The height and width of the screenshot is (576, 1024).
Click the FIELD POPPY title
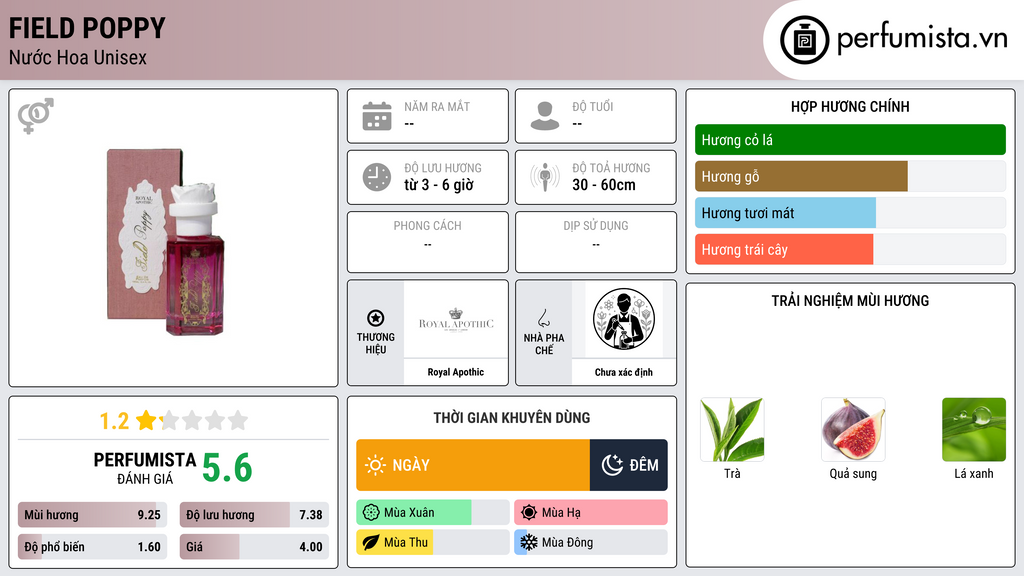pos(87,29)
